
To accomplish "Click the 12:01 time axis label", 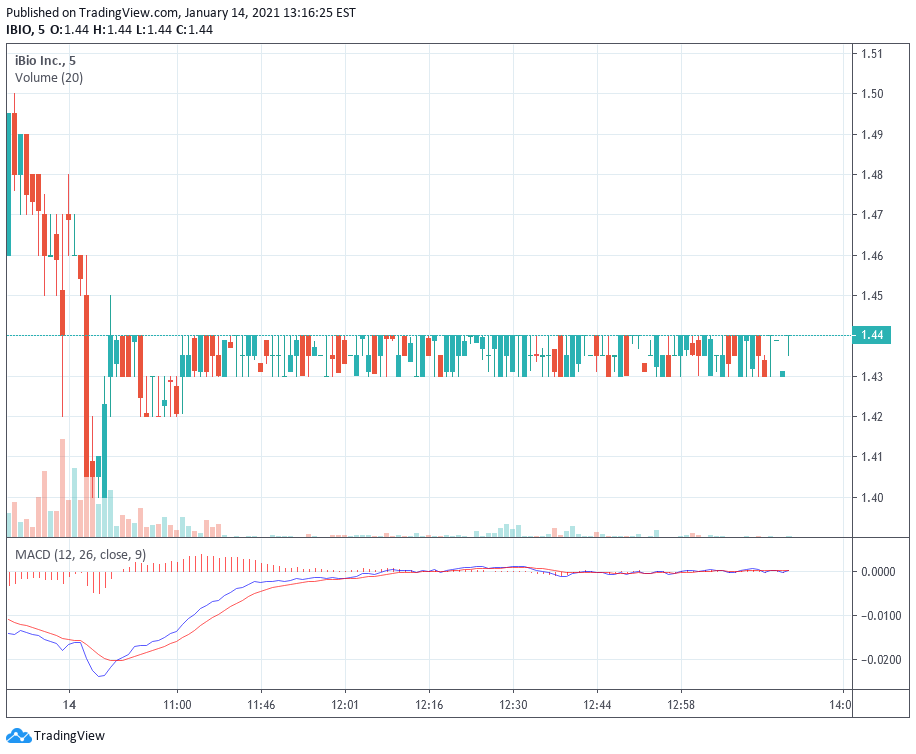I will coord(345,704).
